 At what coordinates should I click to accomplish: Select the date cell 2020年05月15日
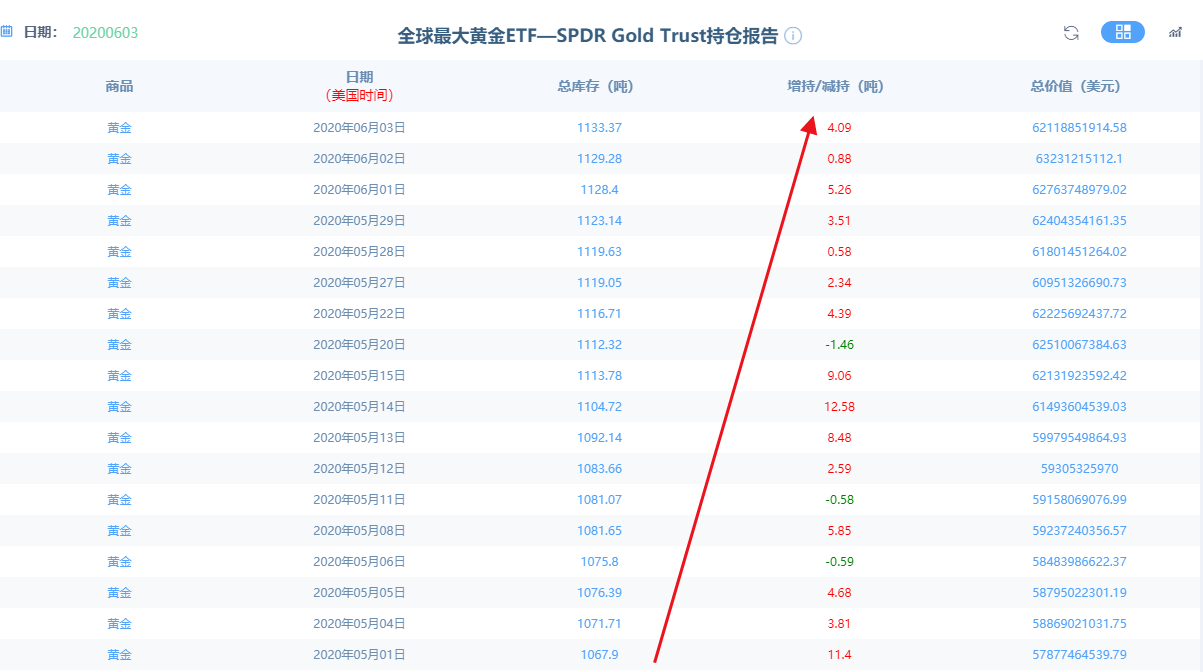(x=359, y=376)
